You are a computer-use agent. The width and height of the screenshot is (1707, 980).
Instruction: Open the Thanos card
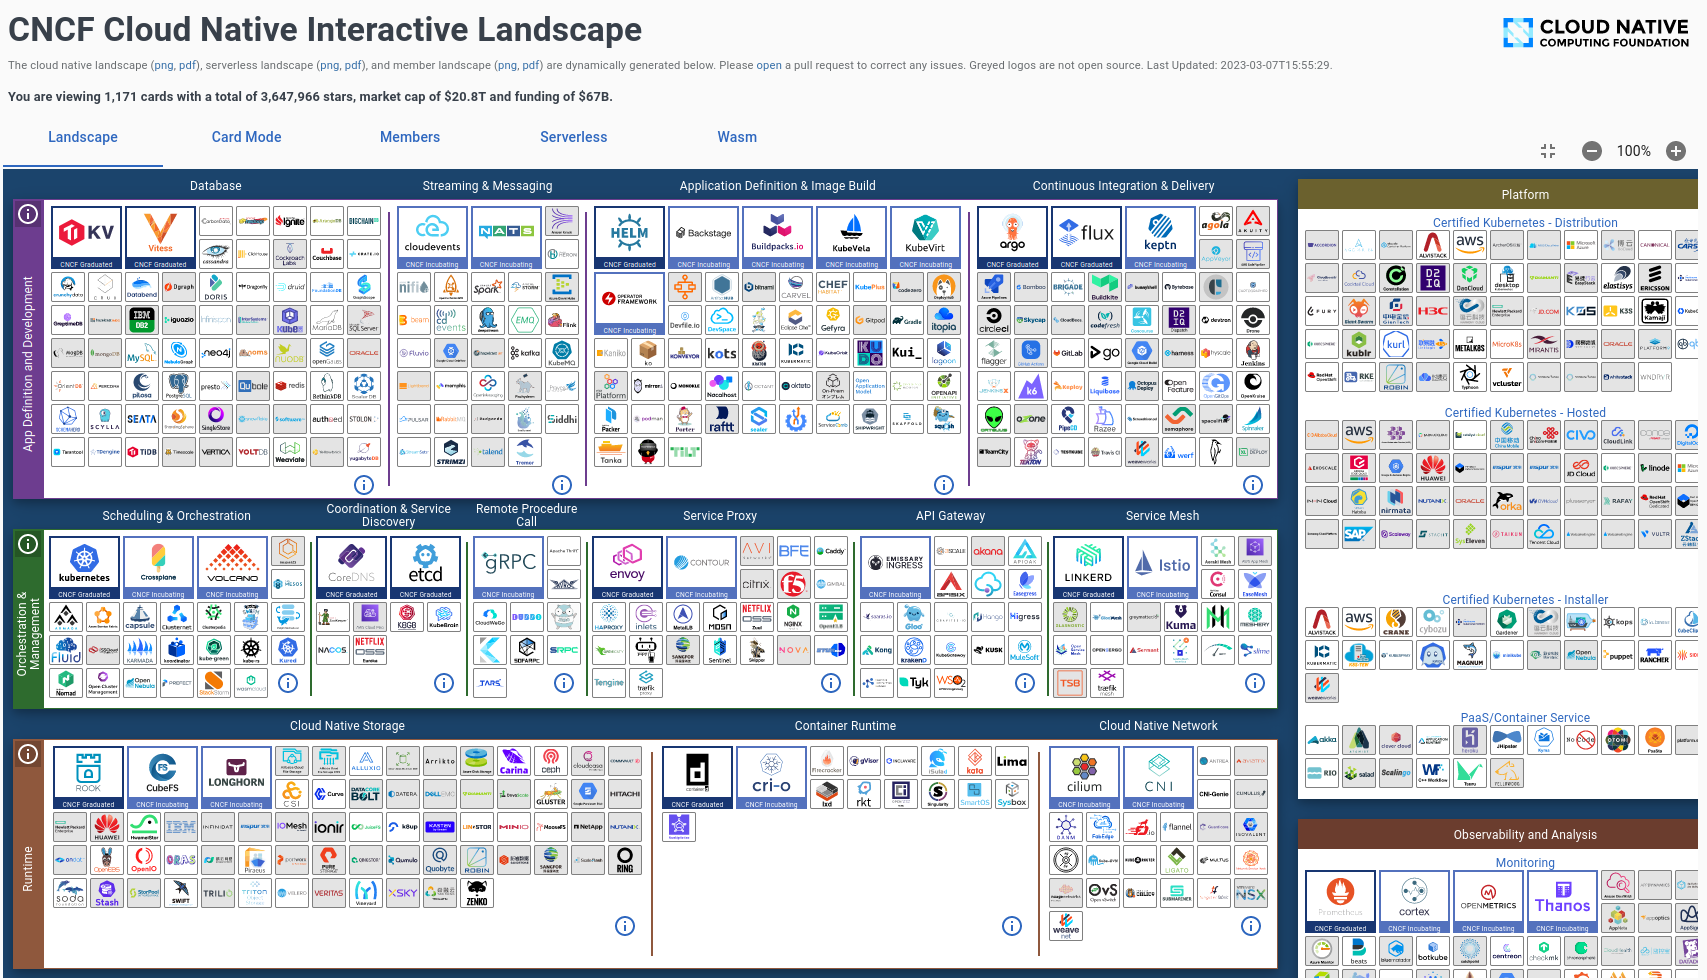point(1563,902)
